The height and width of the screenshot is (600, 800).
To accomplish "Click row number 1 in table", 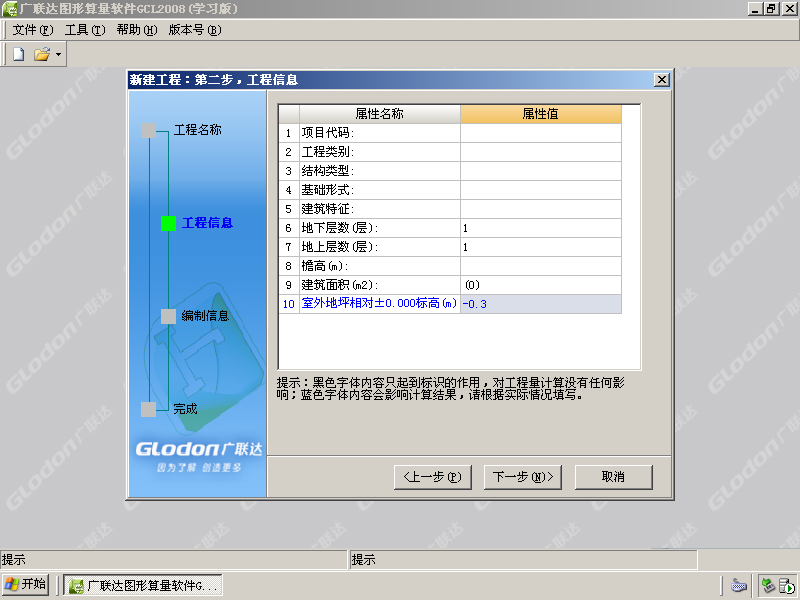I will 289,133.
